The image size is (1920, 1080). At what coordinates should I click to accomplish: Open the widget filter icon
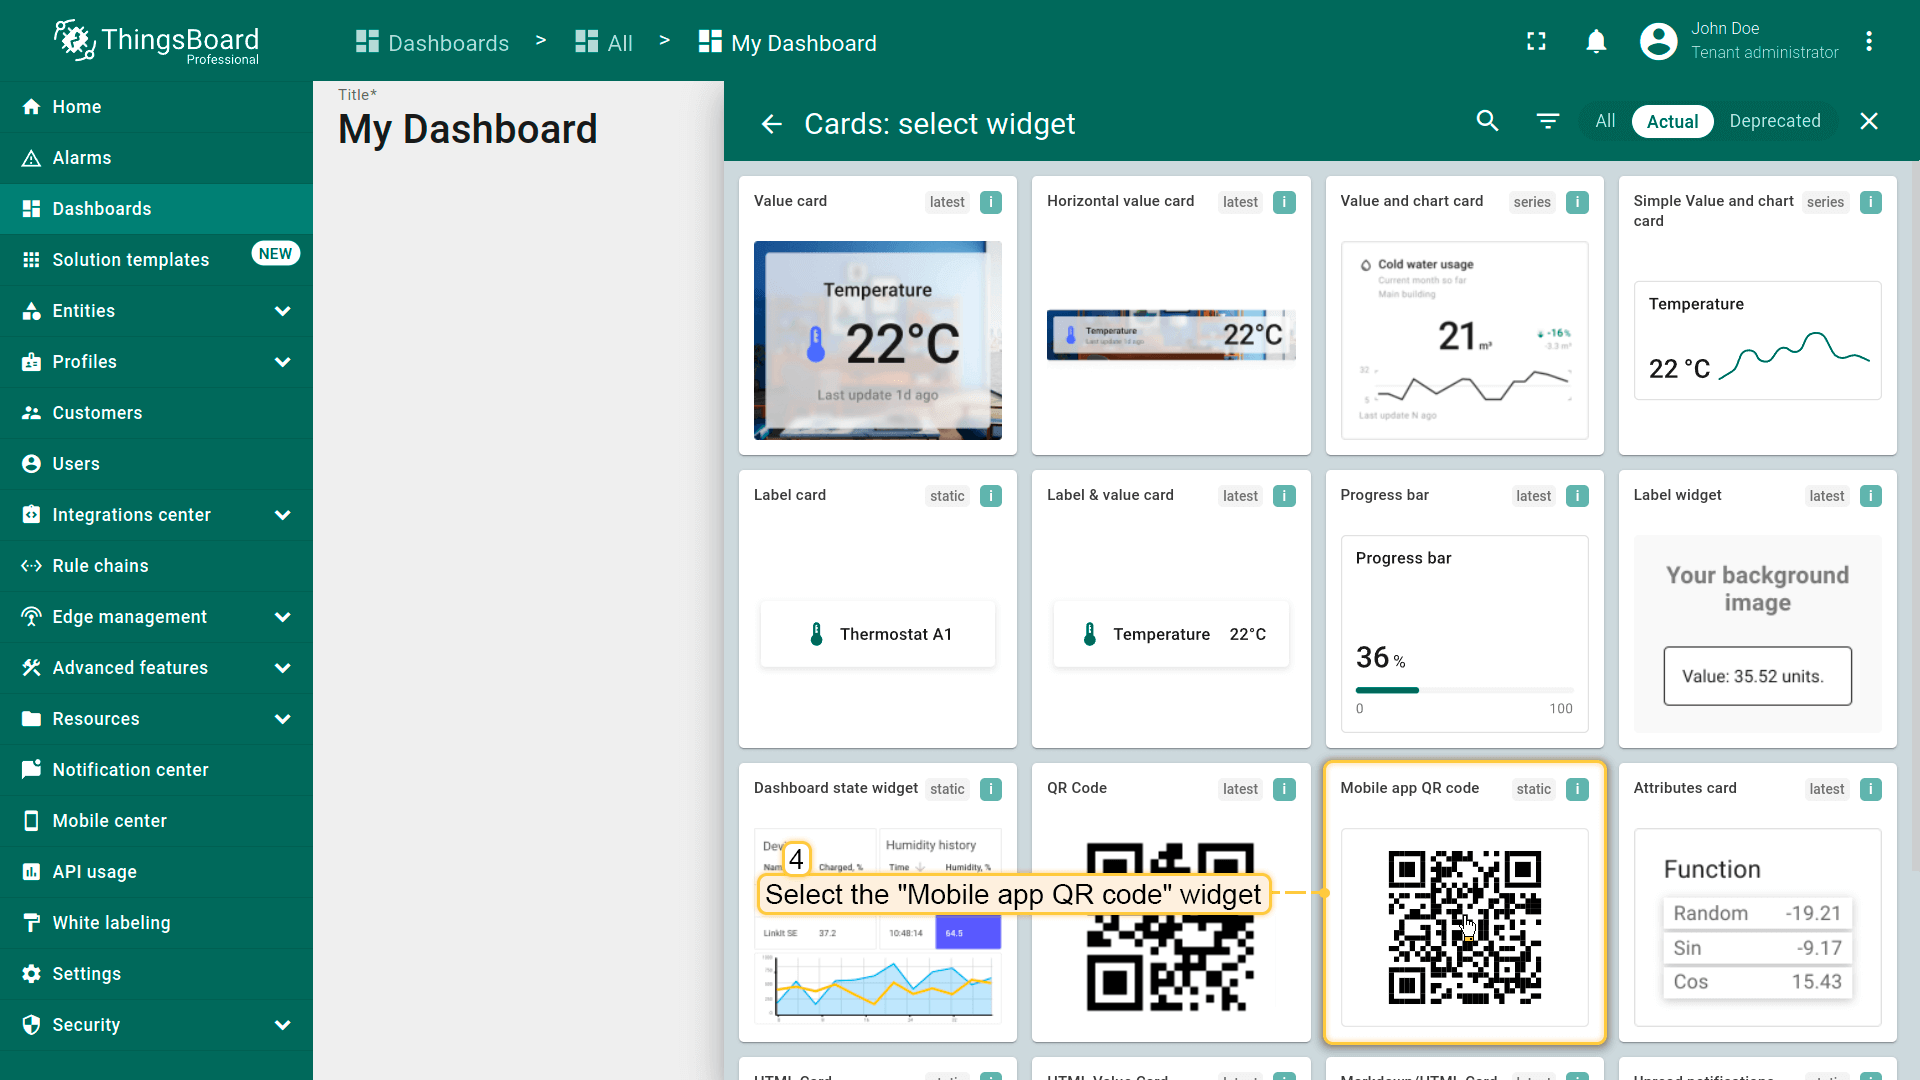click(1547, 121)
